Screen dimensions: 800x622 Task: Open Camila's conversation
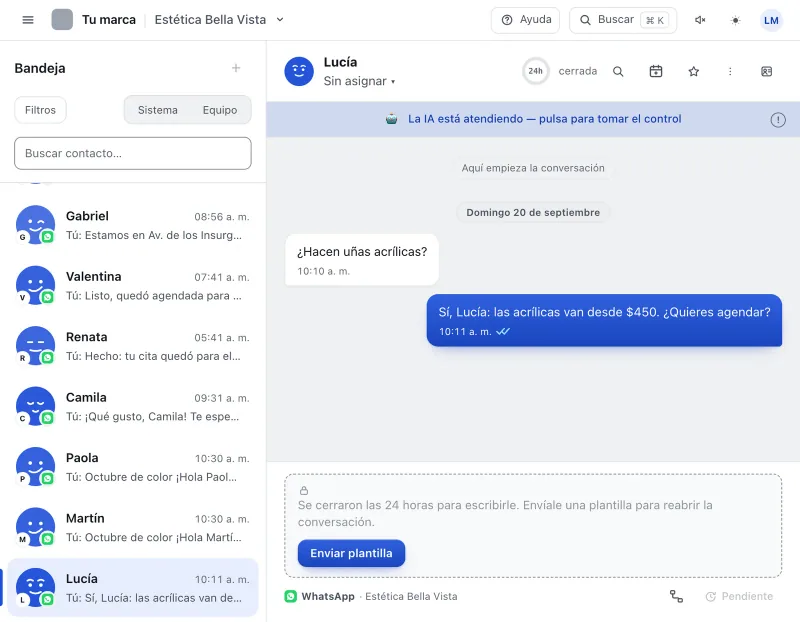[x=133, y=407]
